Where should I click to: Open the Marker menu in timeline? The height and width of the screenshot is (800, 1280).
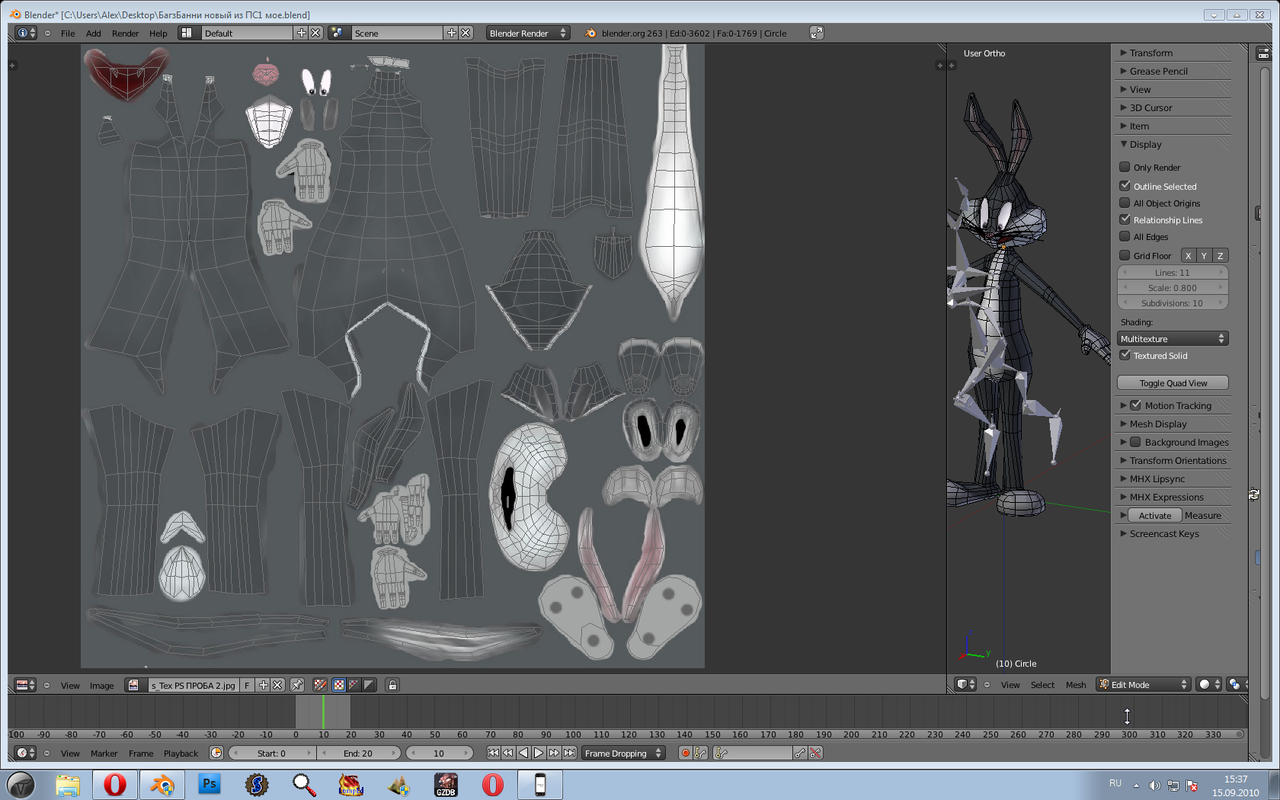[104, 753]
